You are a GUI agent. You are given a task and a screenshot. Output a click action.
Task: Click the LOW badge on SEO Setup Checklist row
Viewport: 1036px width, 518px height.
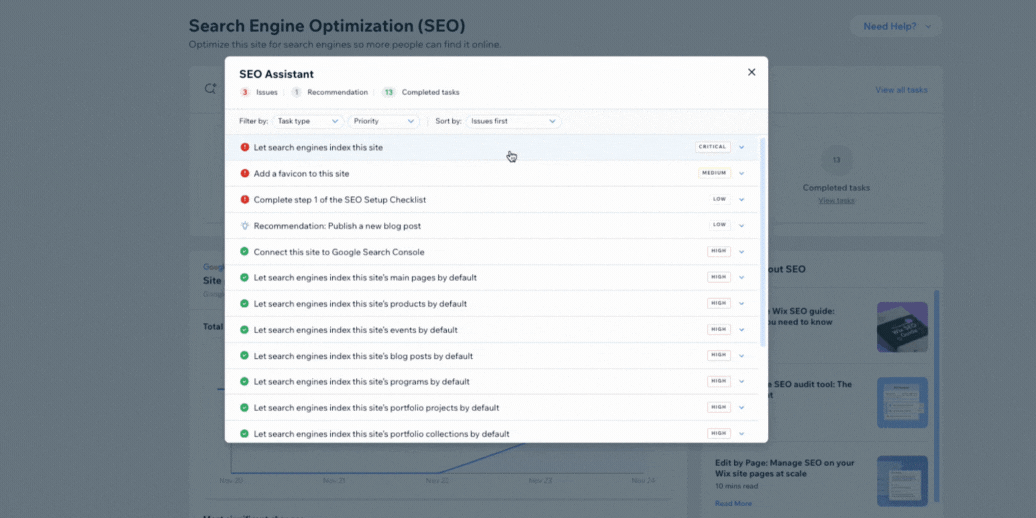720,199
